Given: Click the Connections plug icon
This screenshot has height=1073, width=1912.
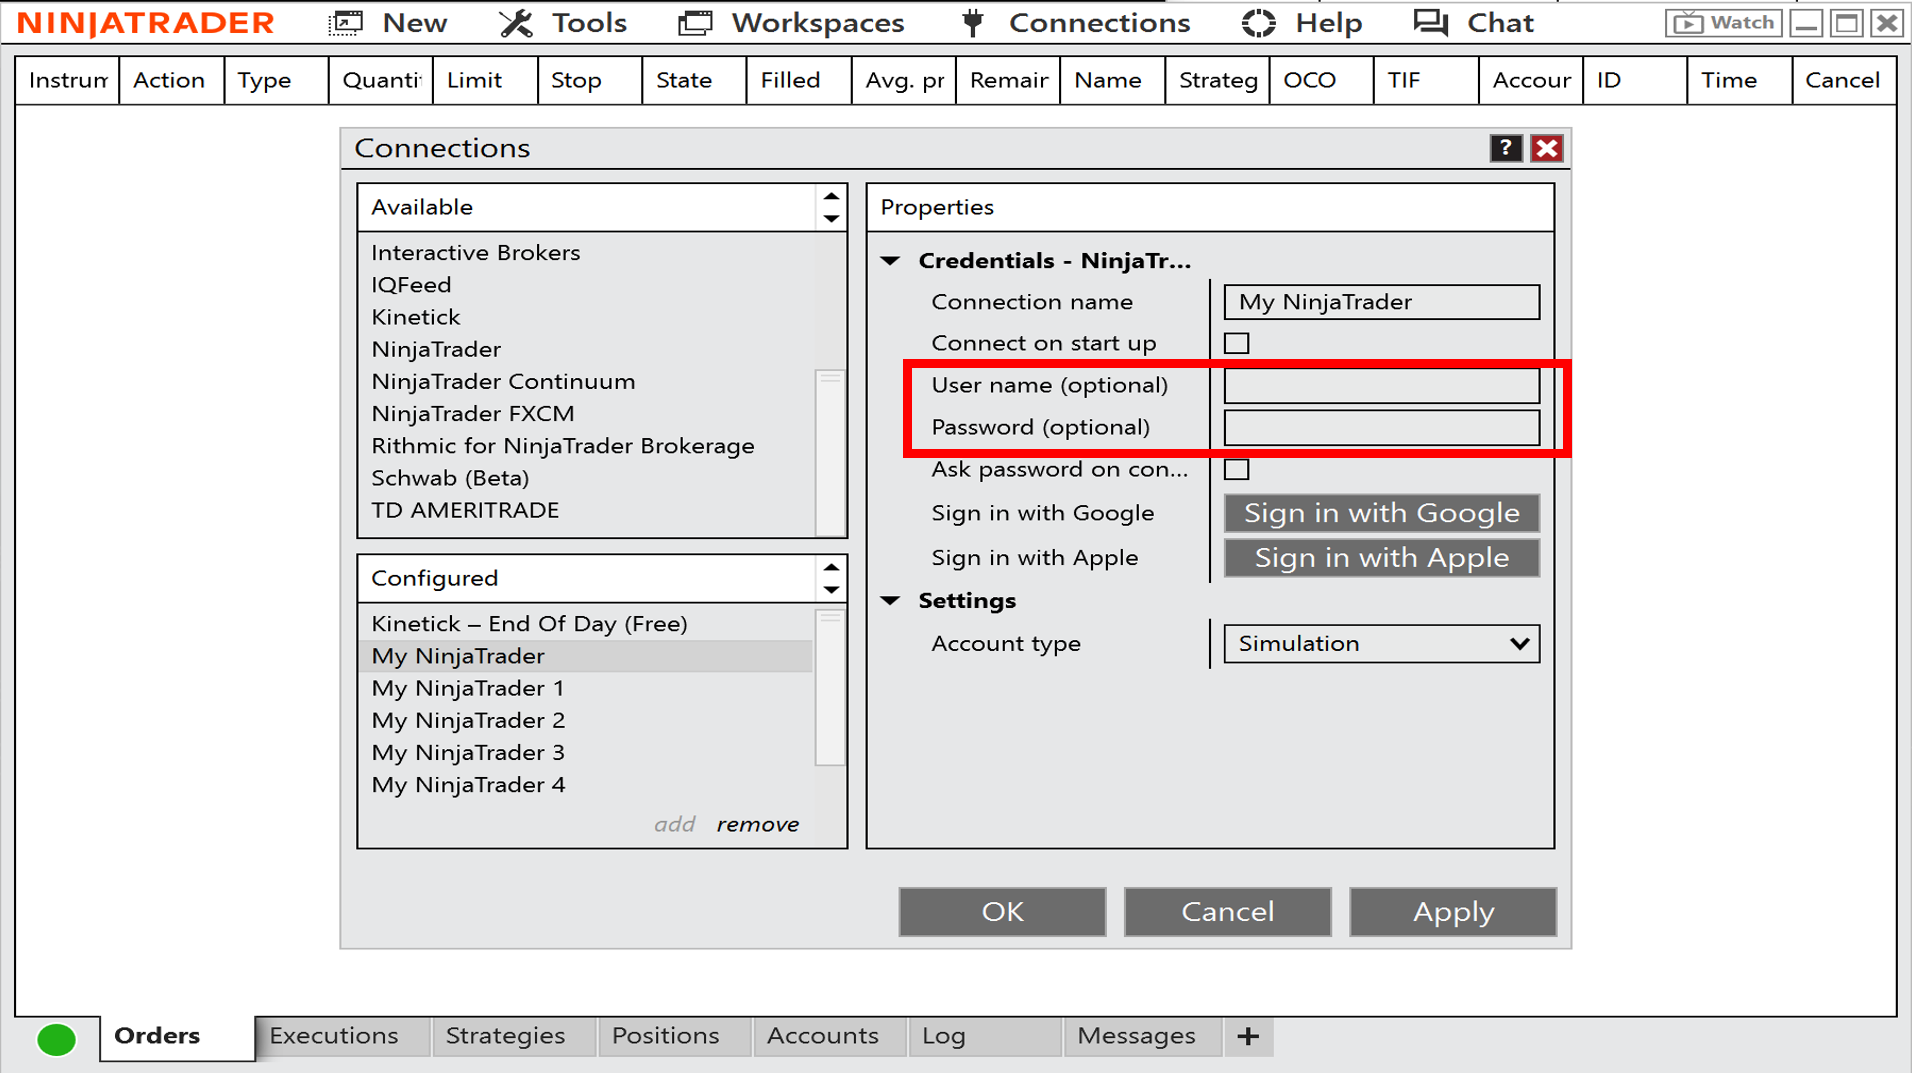Looking at the screenshot, I should coord(971,22).
